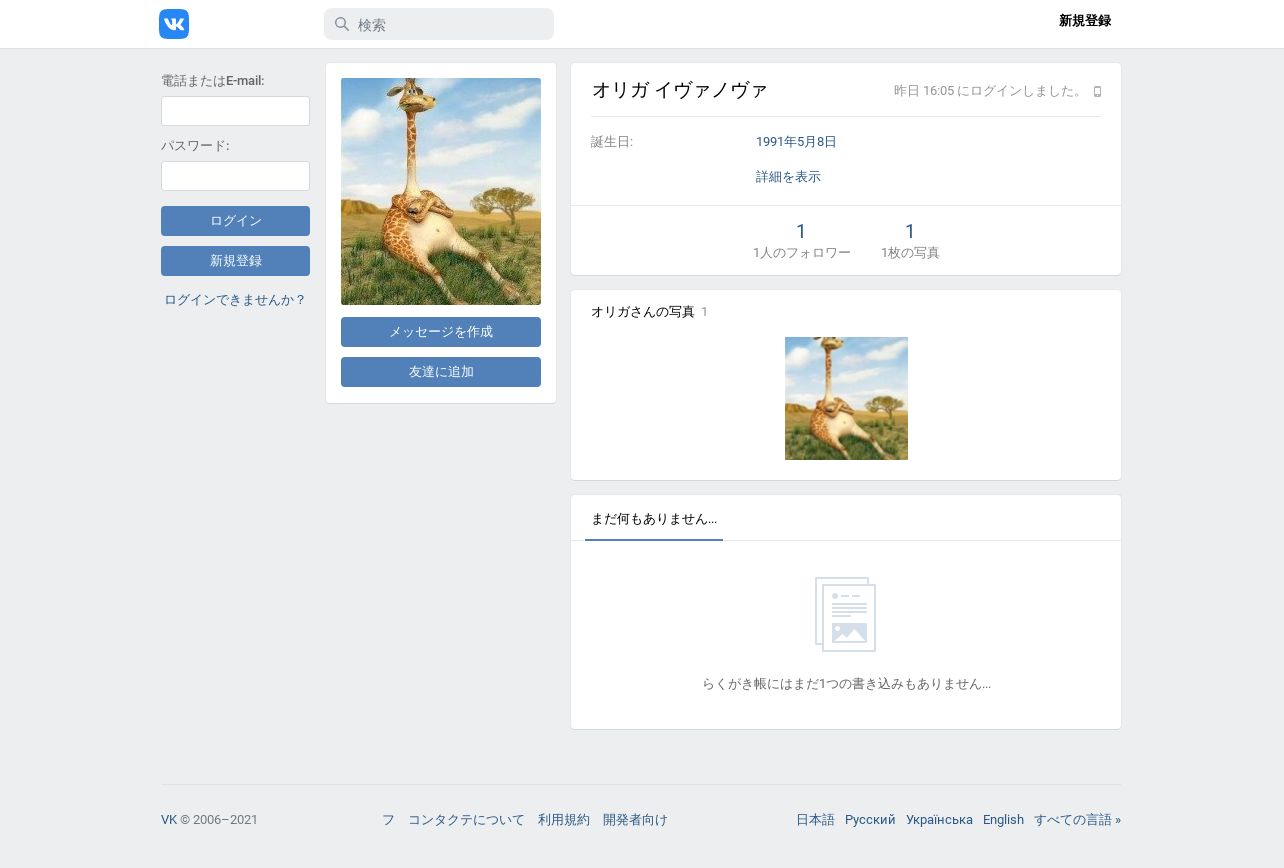Screen dimensions: 1284x868
Task: Open the フ footer link
Action: (x=388, y=820)
